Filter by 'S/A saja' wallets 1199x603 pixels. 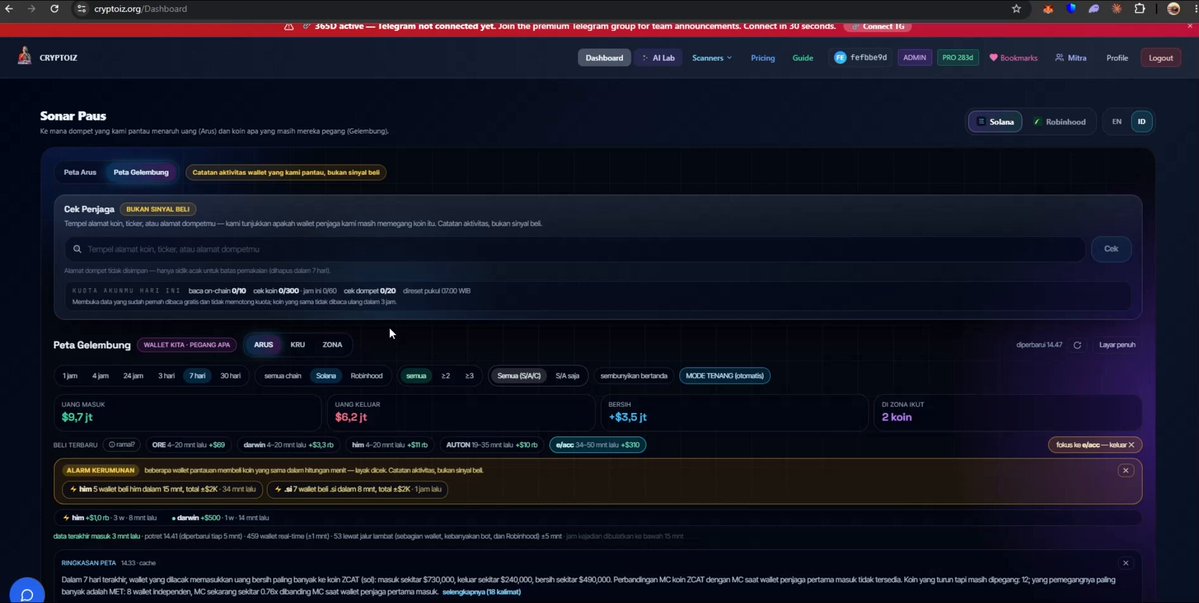click(x=567, y=376)
